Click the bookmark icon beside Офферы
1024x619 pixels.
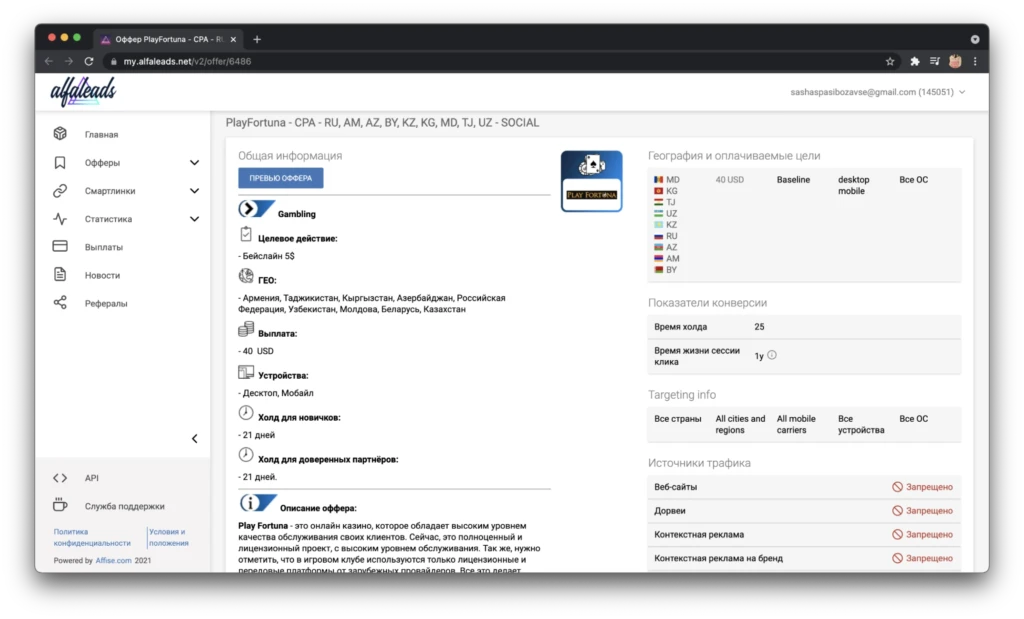coord(60,162)
